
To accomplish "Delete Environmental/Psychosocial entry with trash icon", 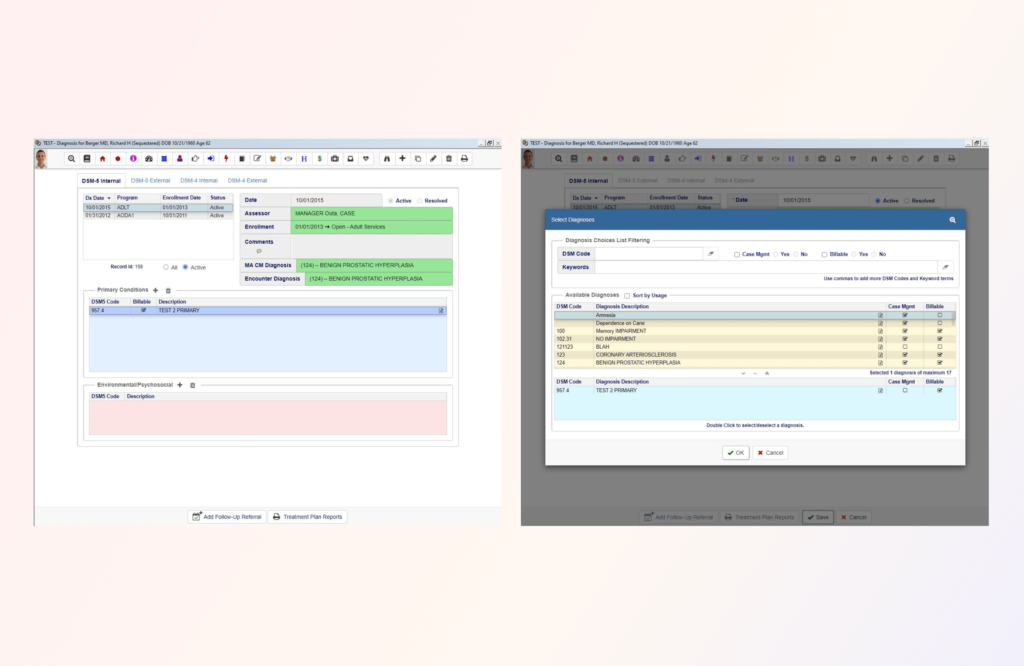I will (192, 385).
